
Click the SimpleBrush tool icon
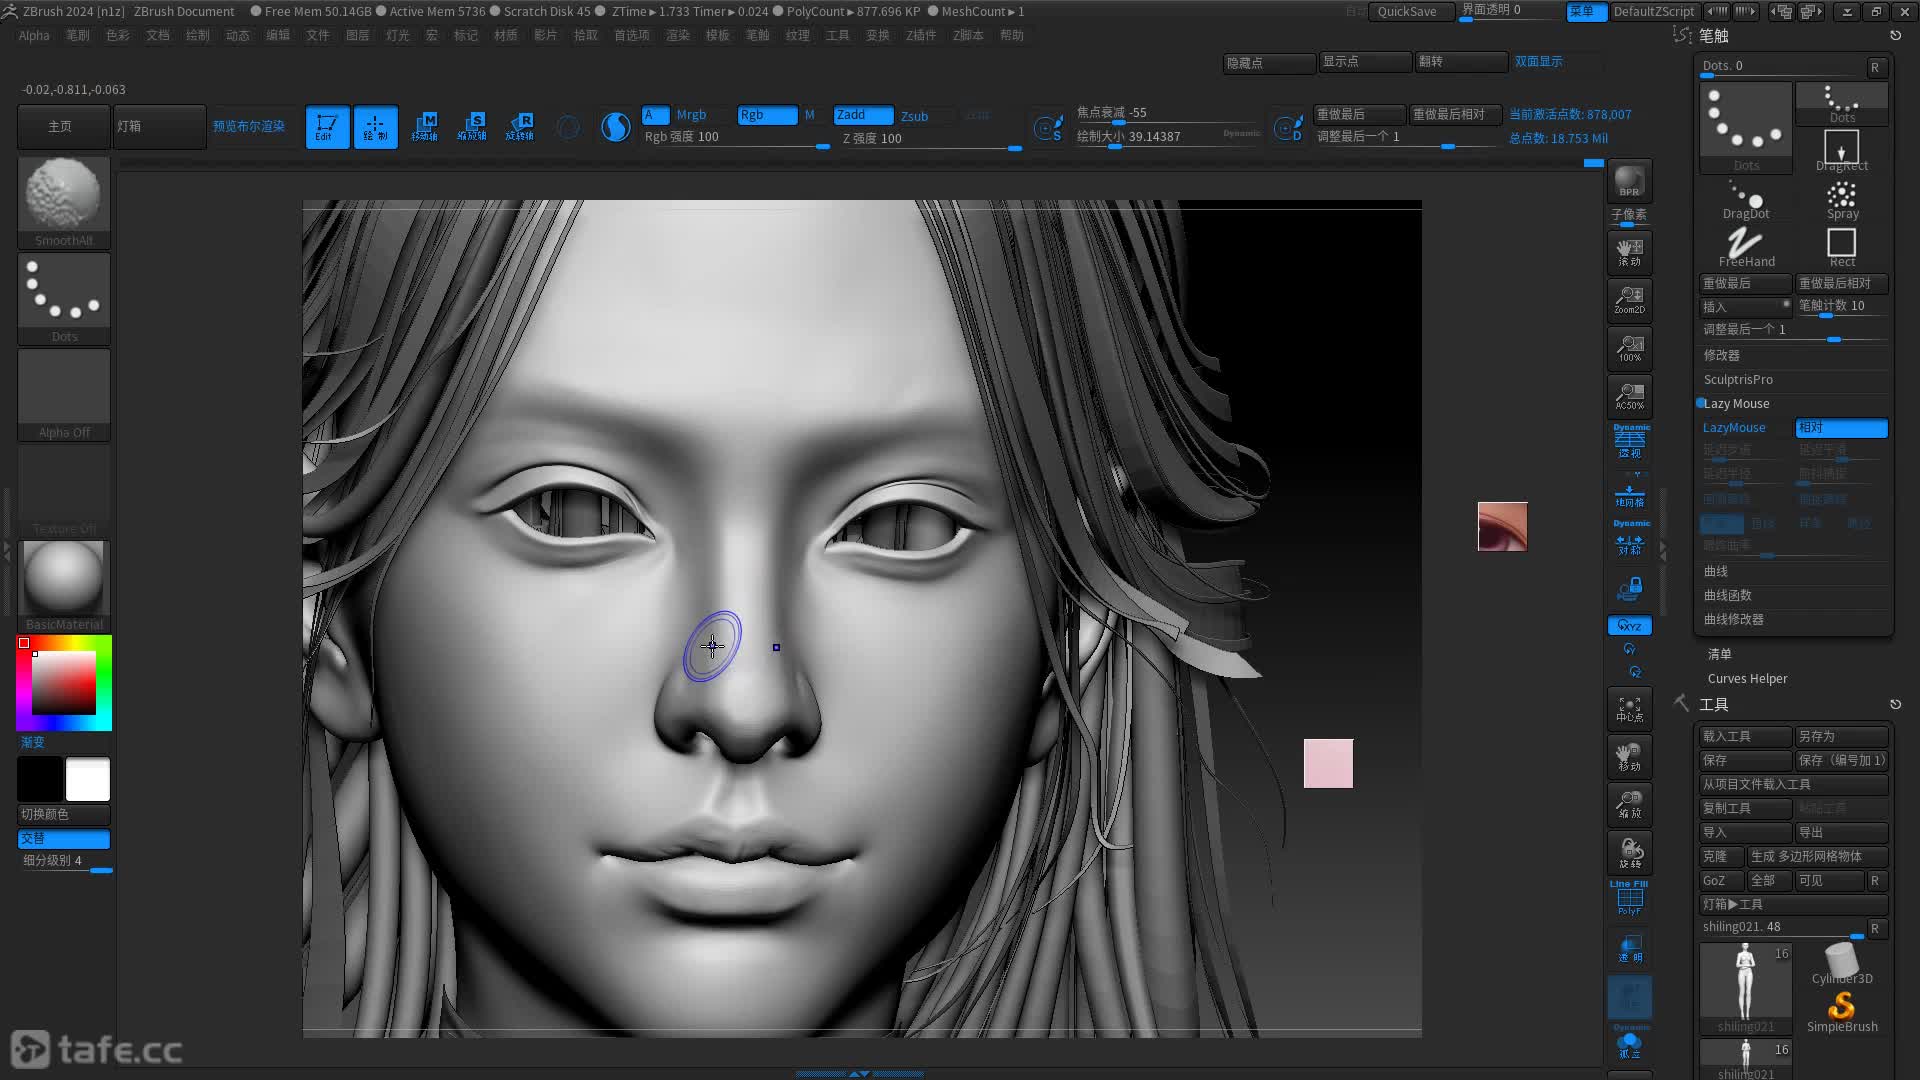click(1842, 1011)
